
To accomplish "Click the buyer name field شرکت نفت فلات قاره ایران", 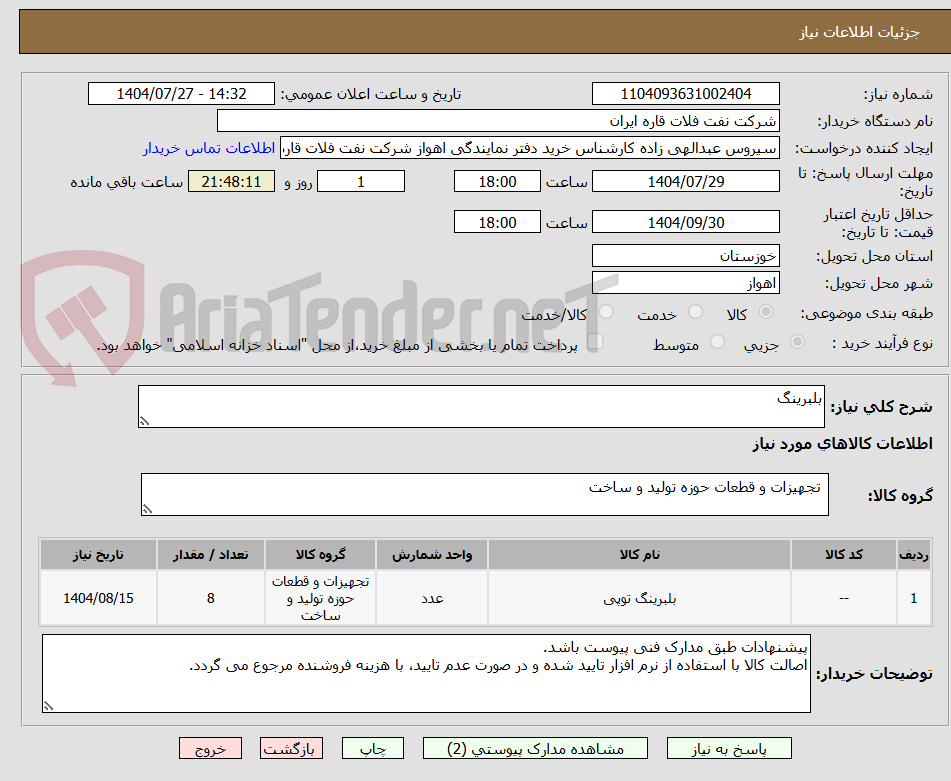I will click(498, 121).
